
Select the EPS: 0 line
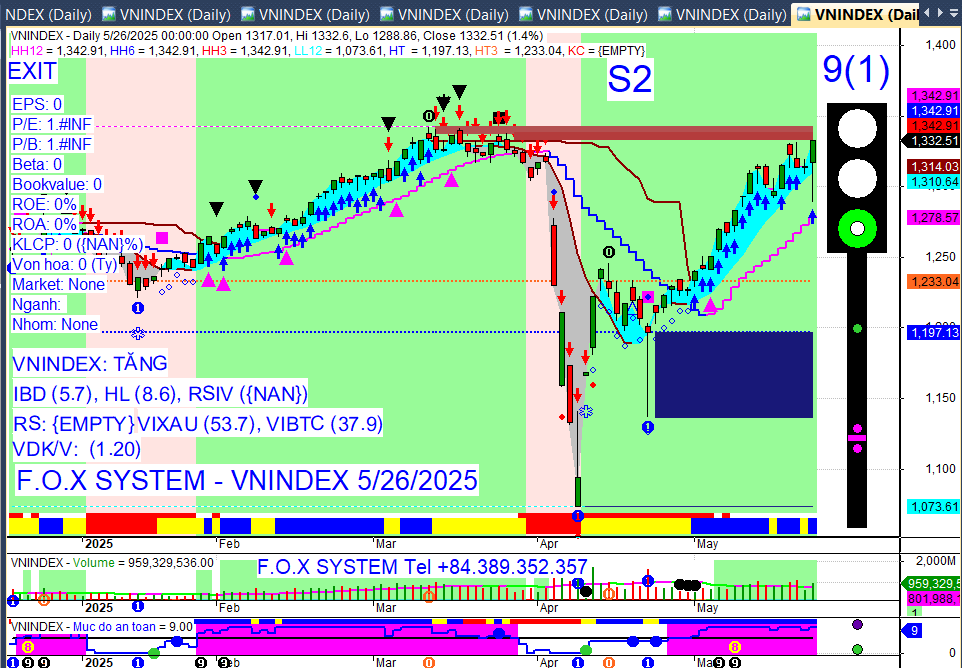(37, 104)
